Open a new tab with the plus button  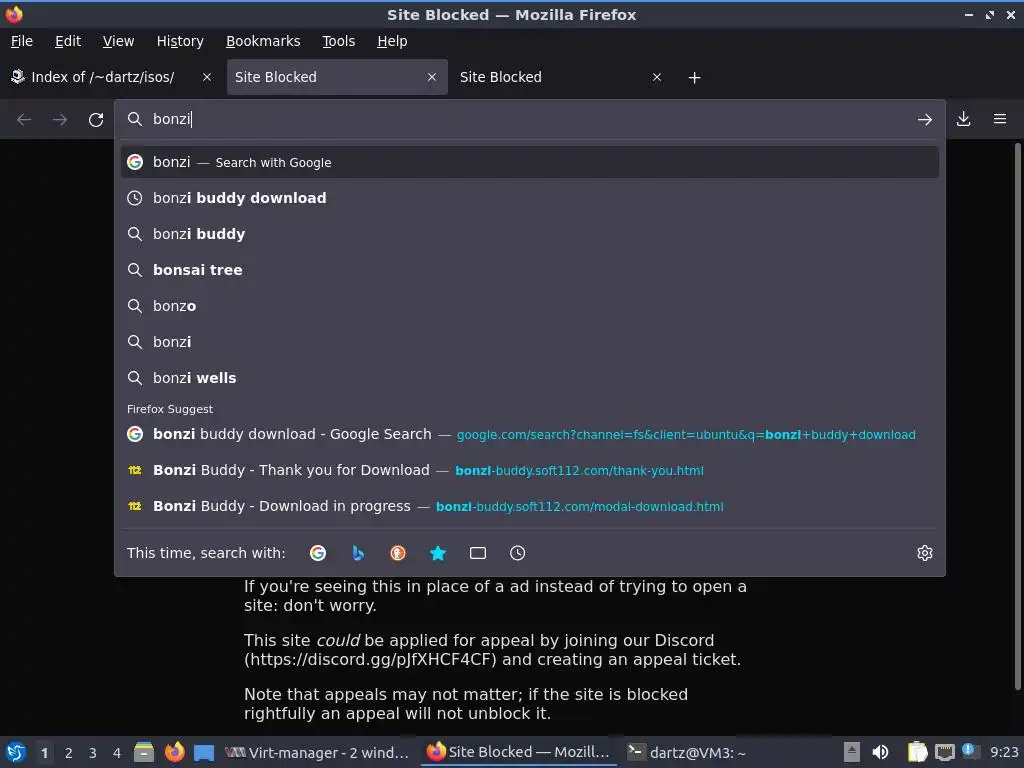point(694,78)
